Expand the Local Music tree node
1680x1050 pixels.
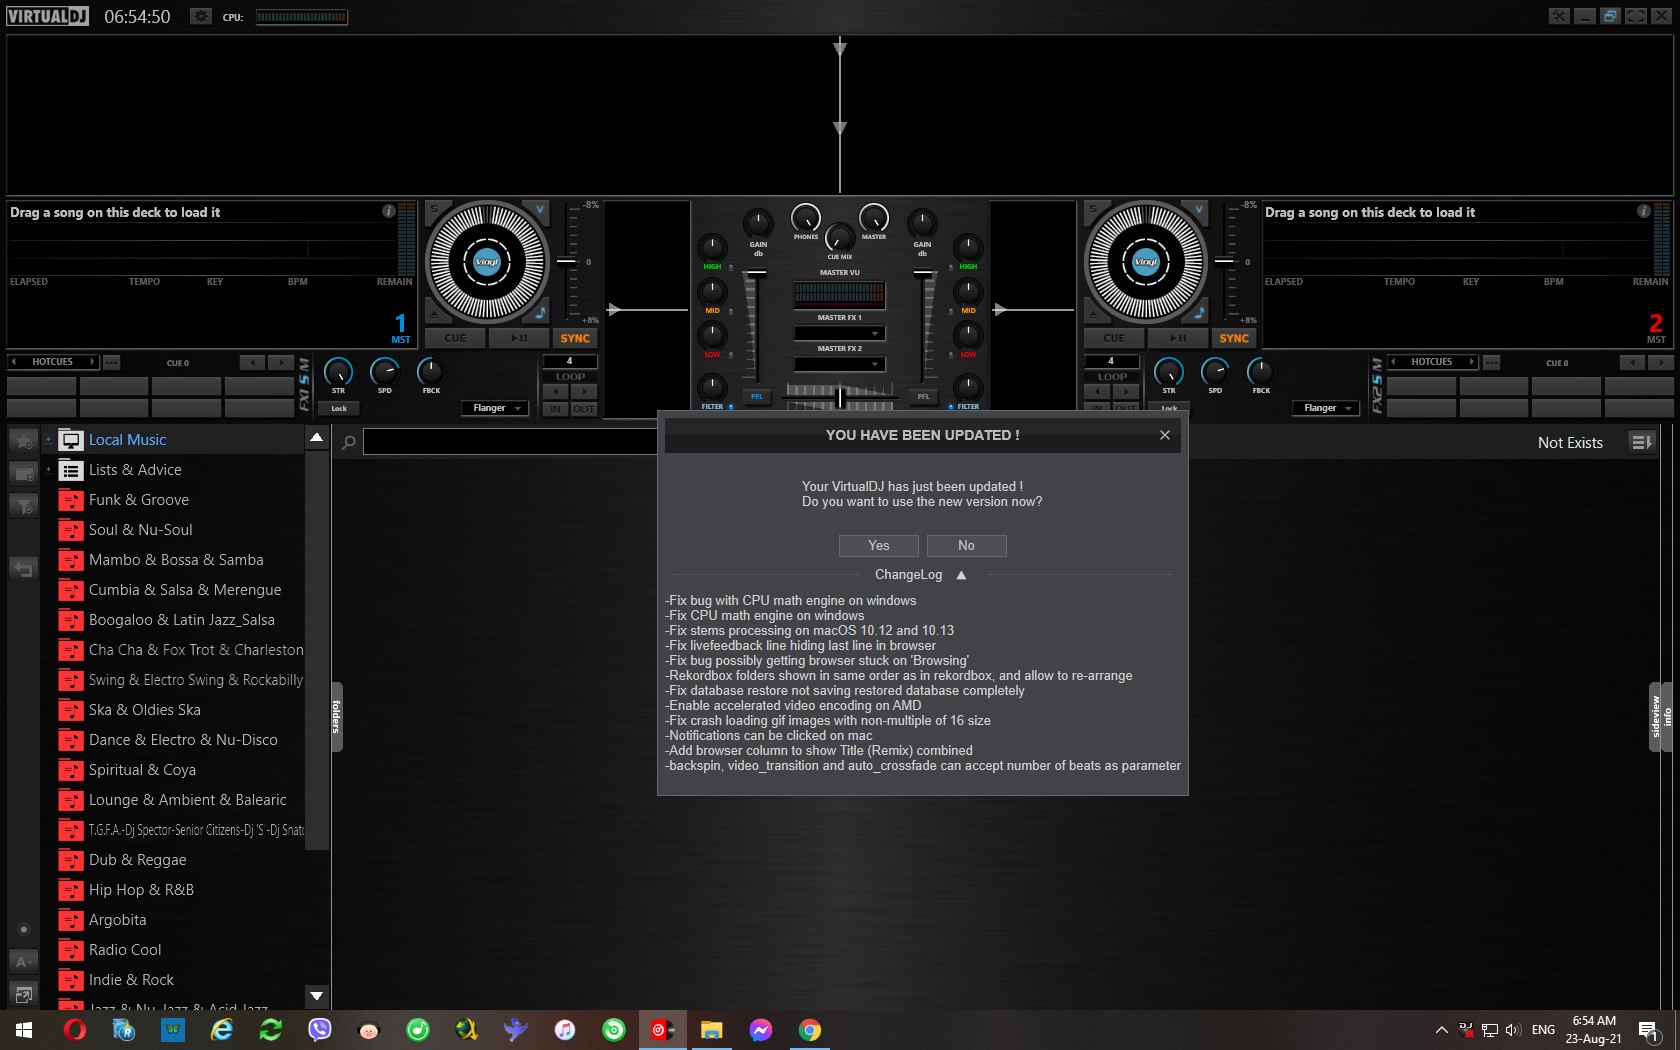point(48,440)
